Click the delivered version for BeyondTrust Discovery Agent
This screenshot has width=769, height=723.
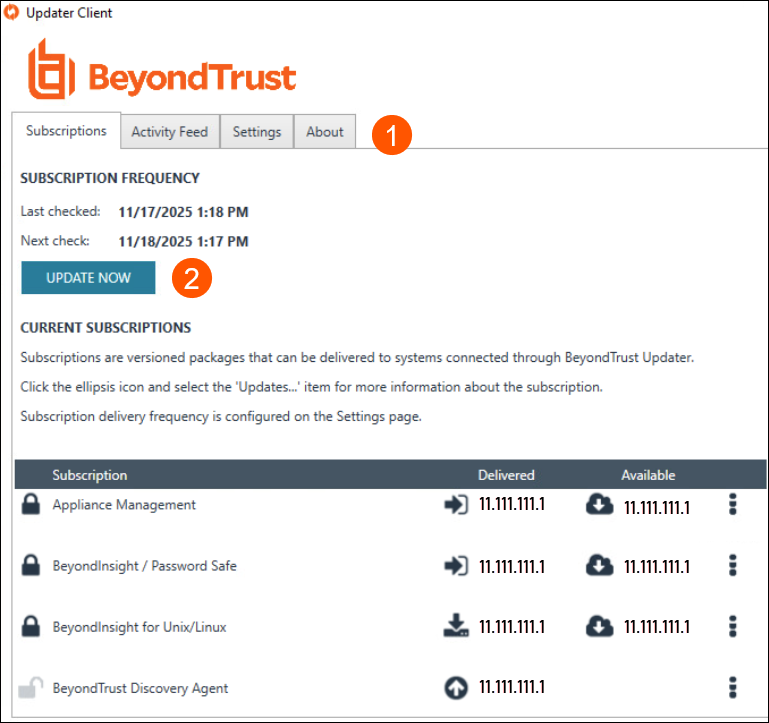[512, 687]
